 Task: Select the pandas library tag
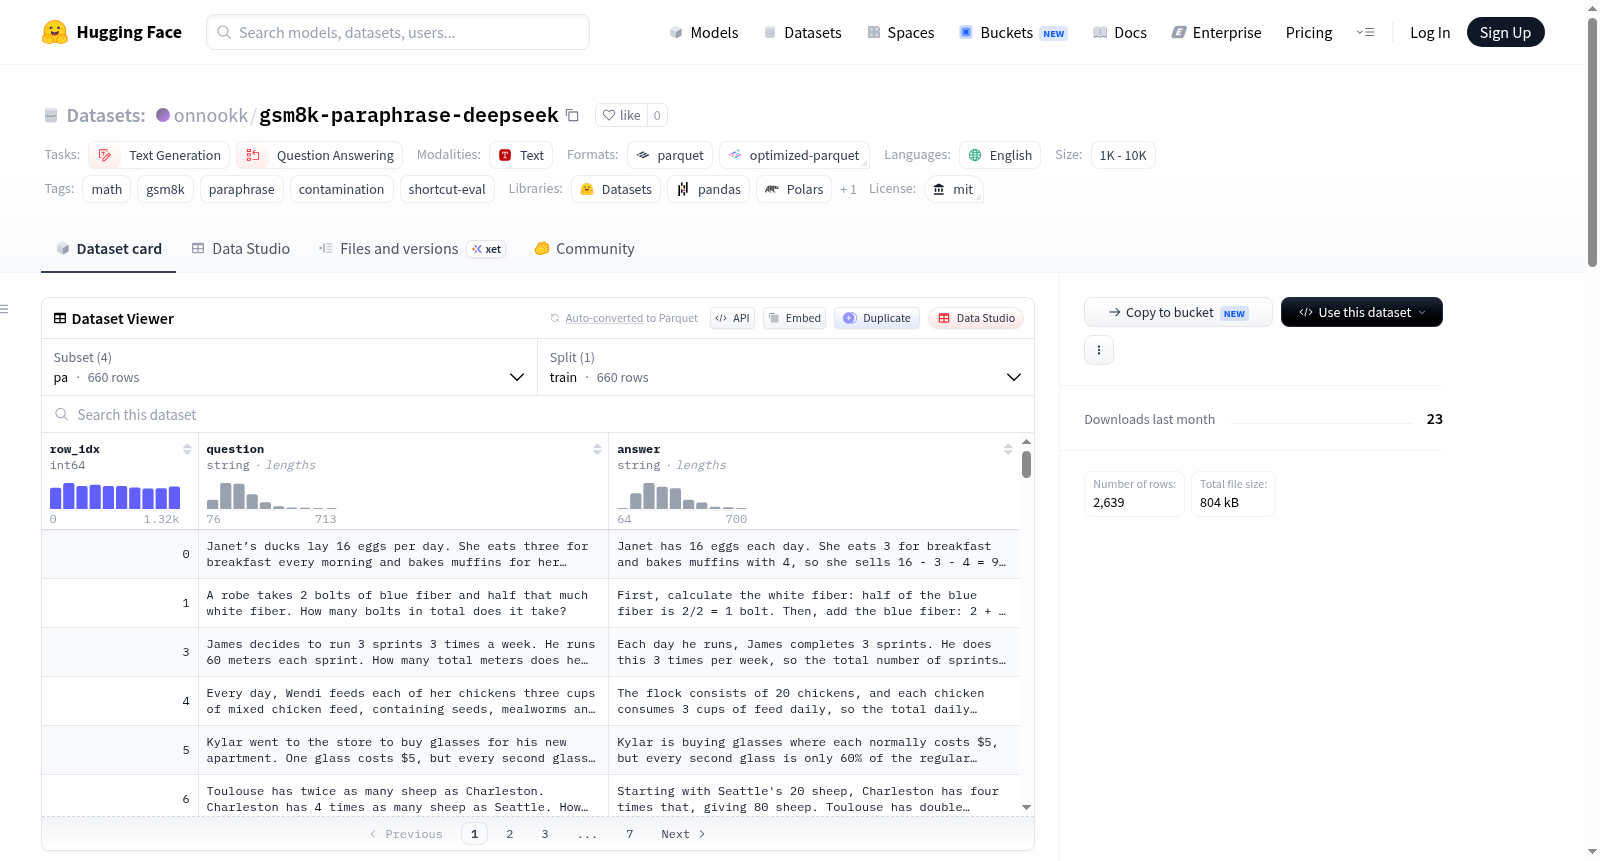tap(708, 189)
